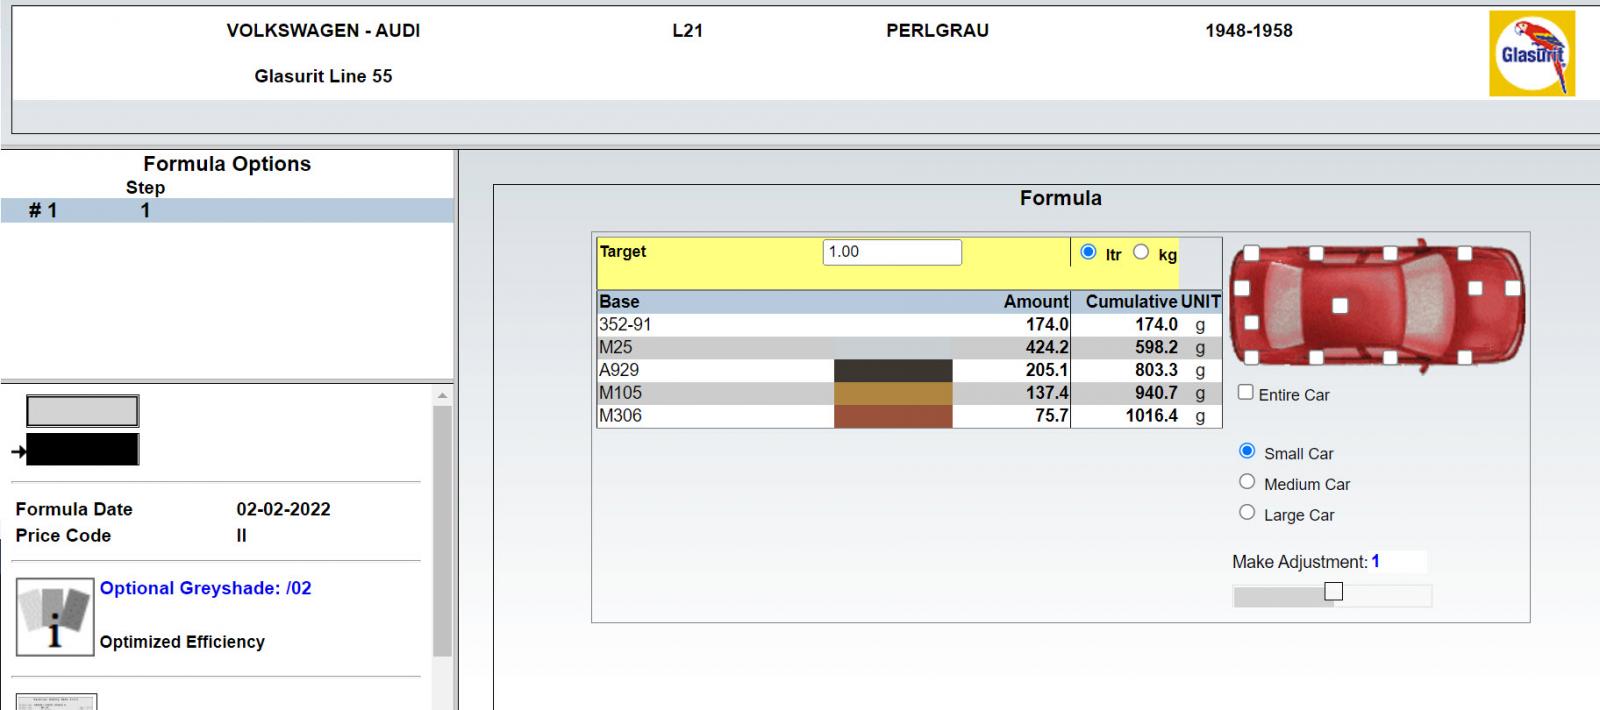Choose the Medium Car option

[1247, 482]
